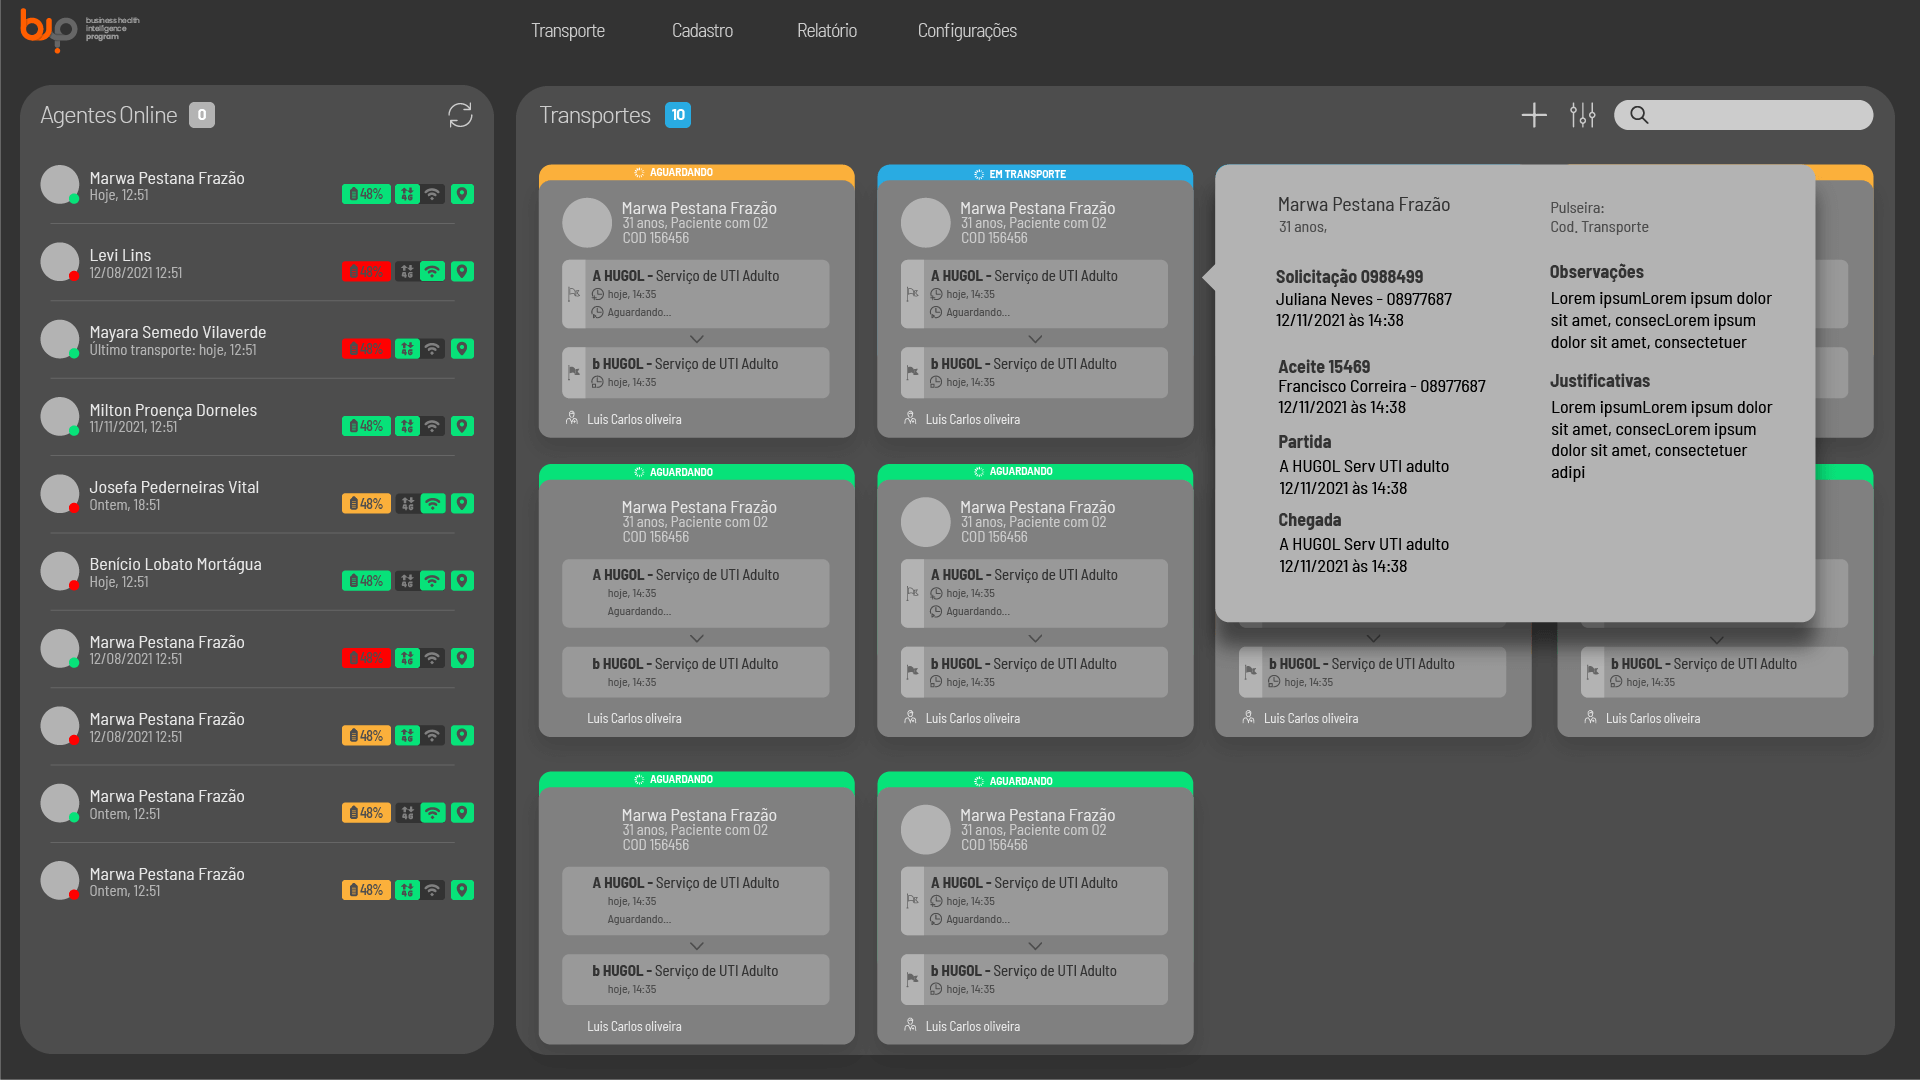The height and width of the screenshot is (1080, 1920).
Task: Click origin flag icon in orange AGUARDANDO card
Action: coord(574,294)
